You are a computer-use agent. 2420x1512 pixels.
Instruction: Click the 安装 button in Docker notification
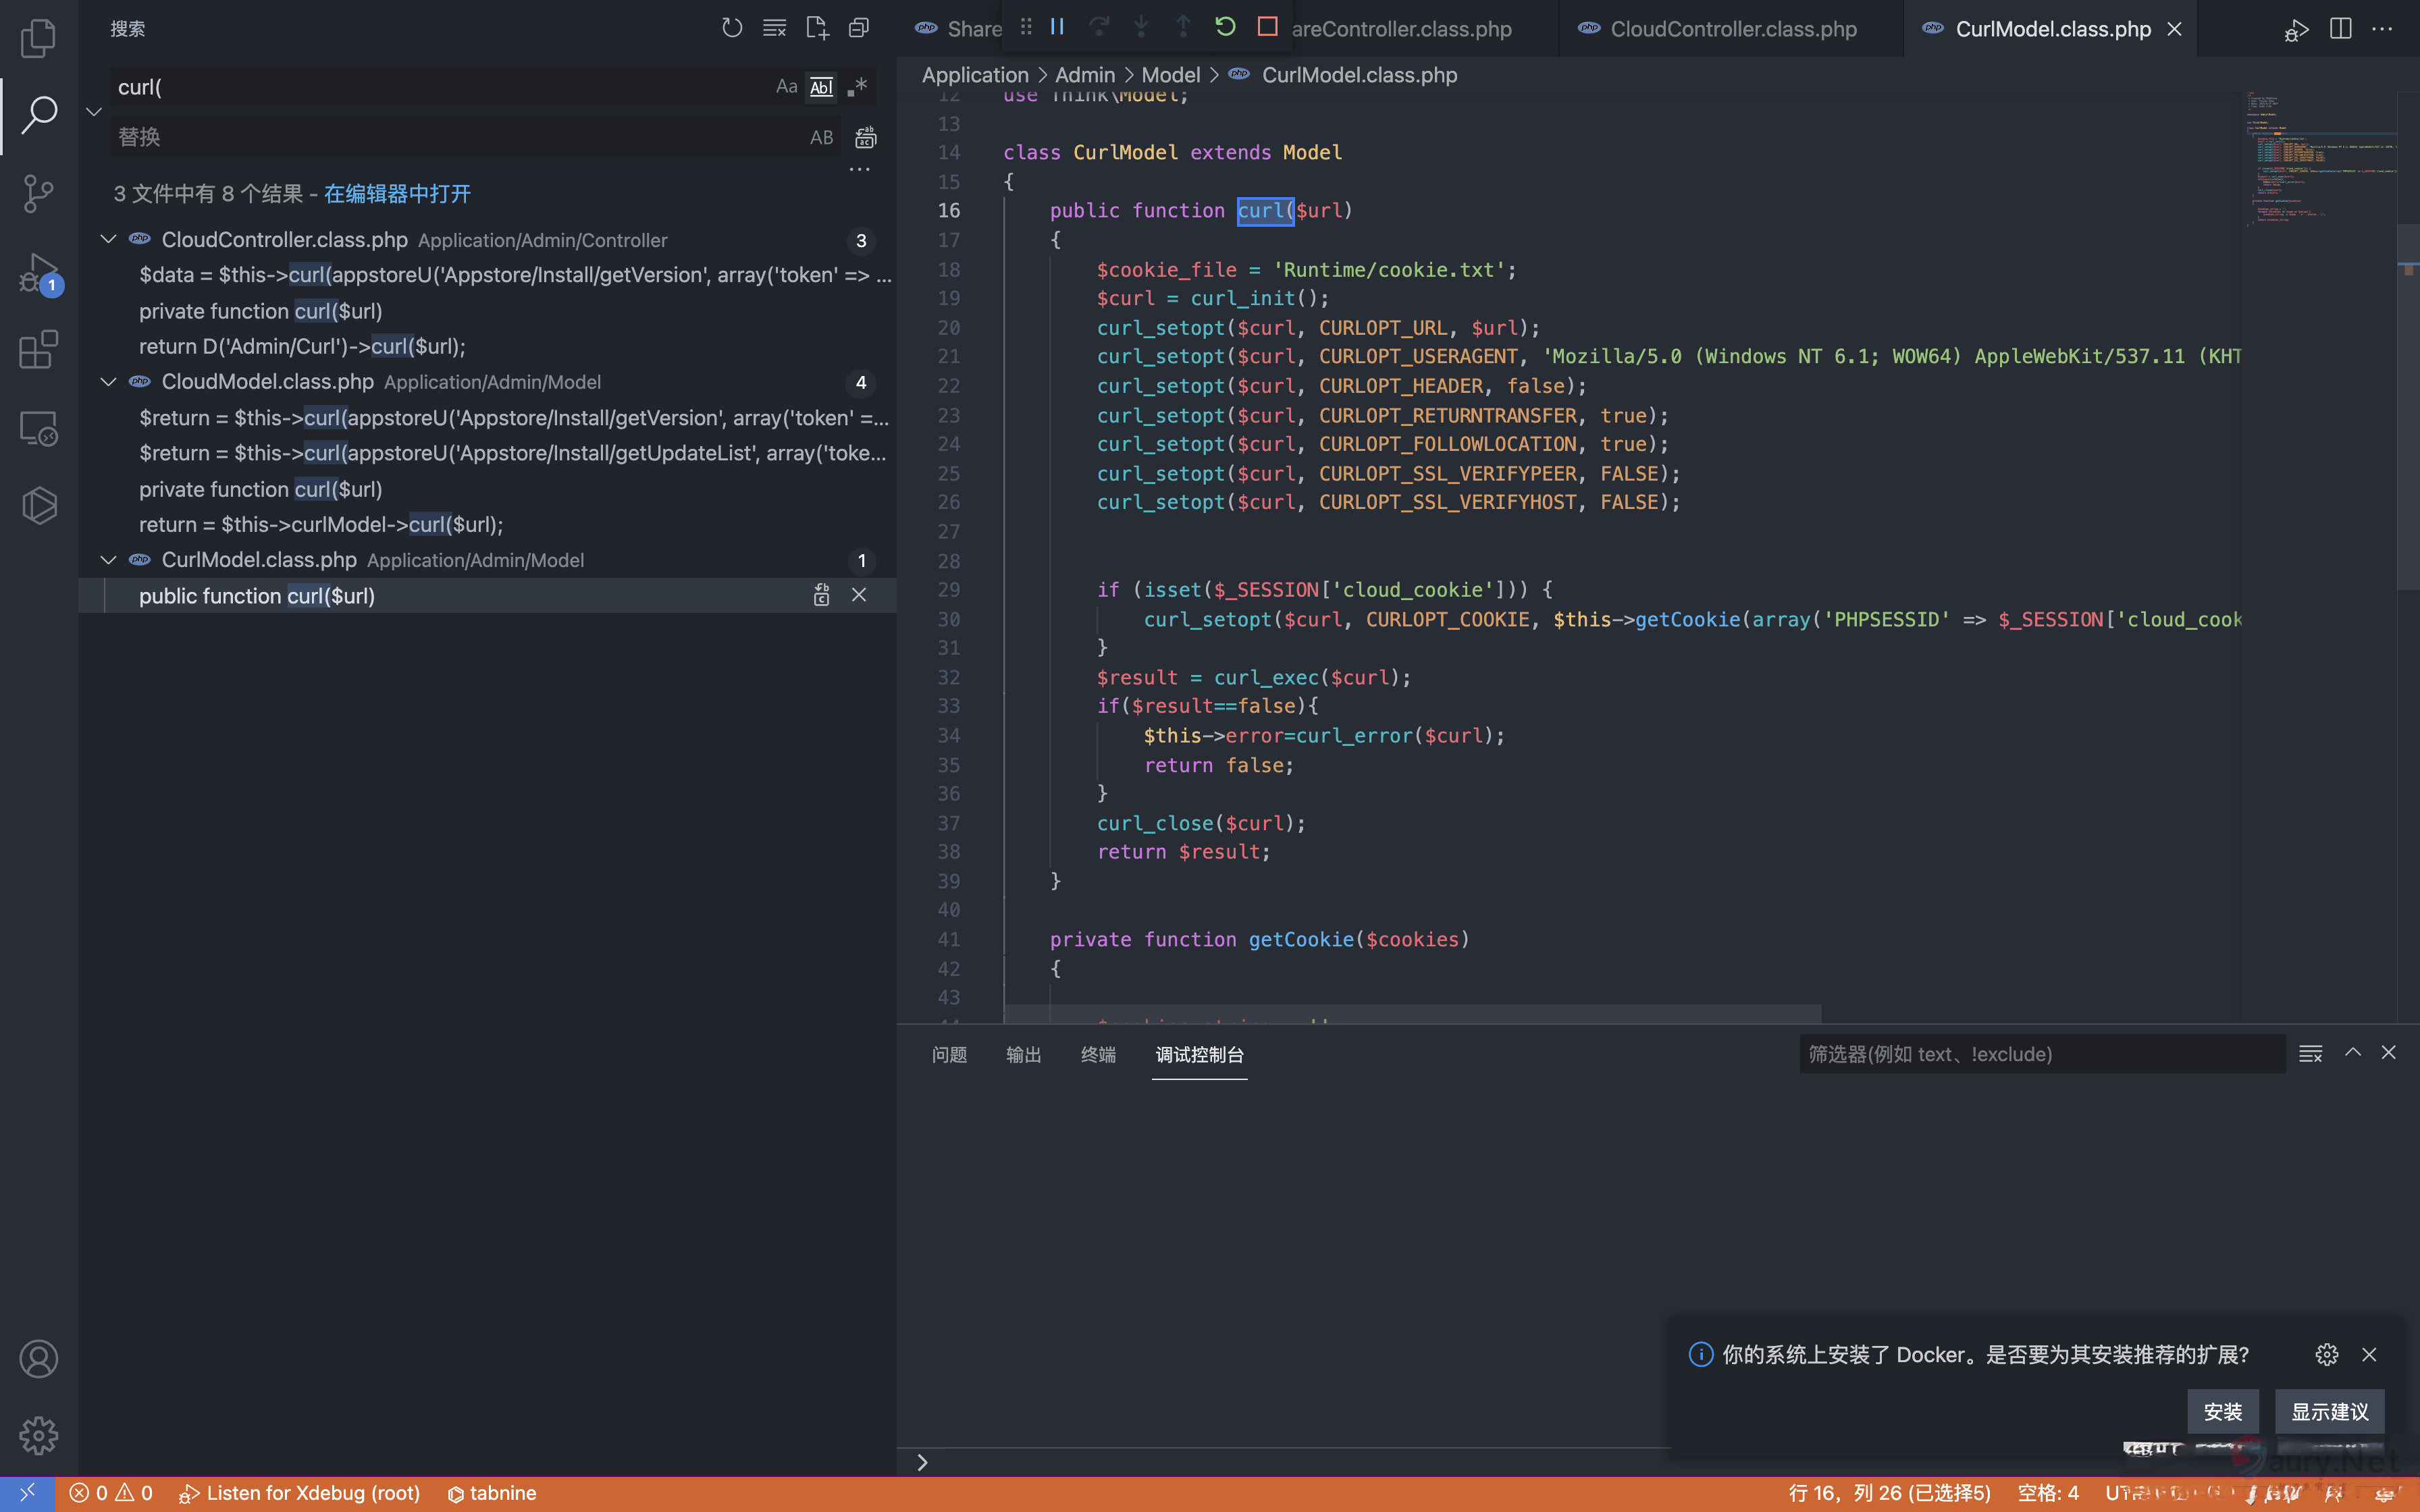[x=2222, y=1411]
